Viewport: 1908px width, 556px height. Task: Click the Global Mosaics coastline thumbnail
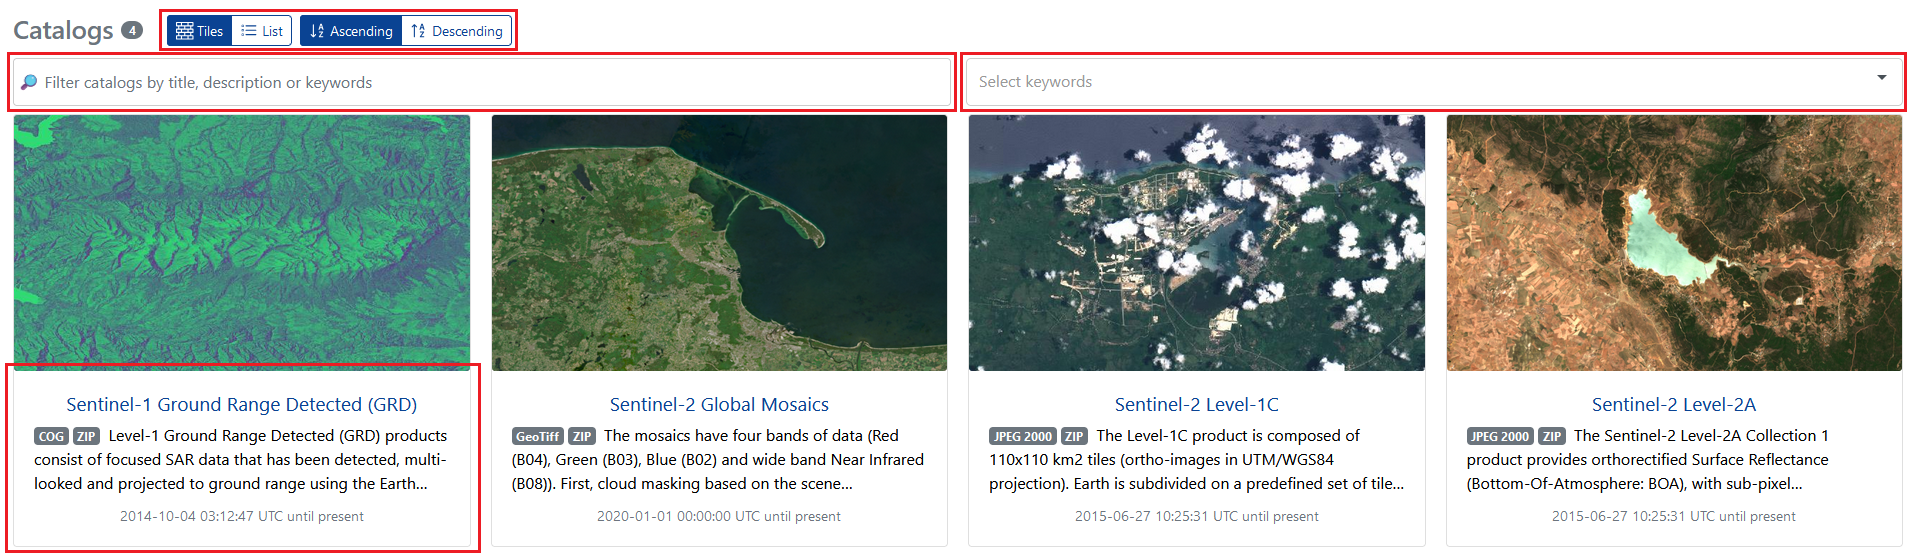719,243
